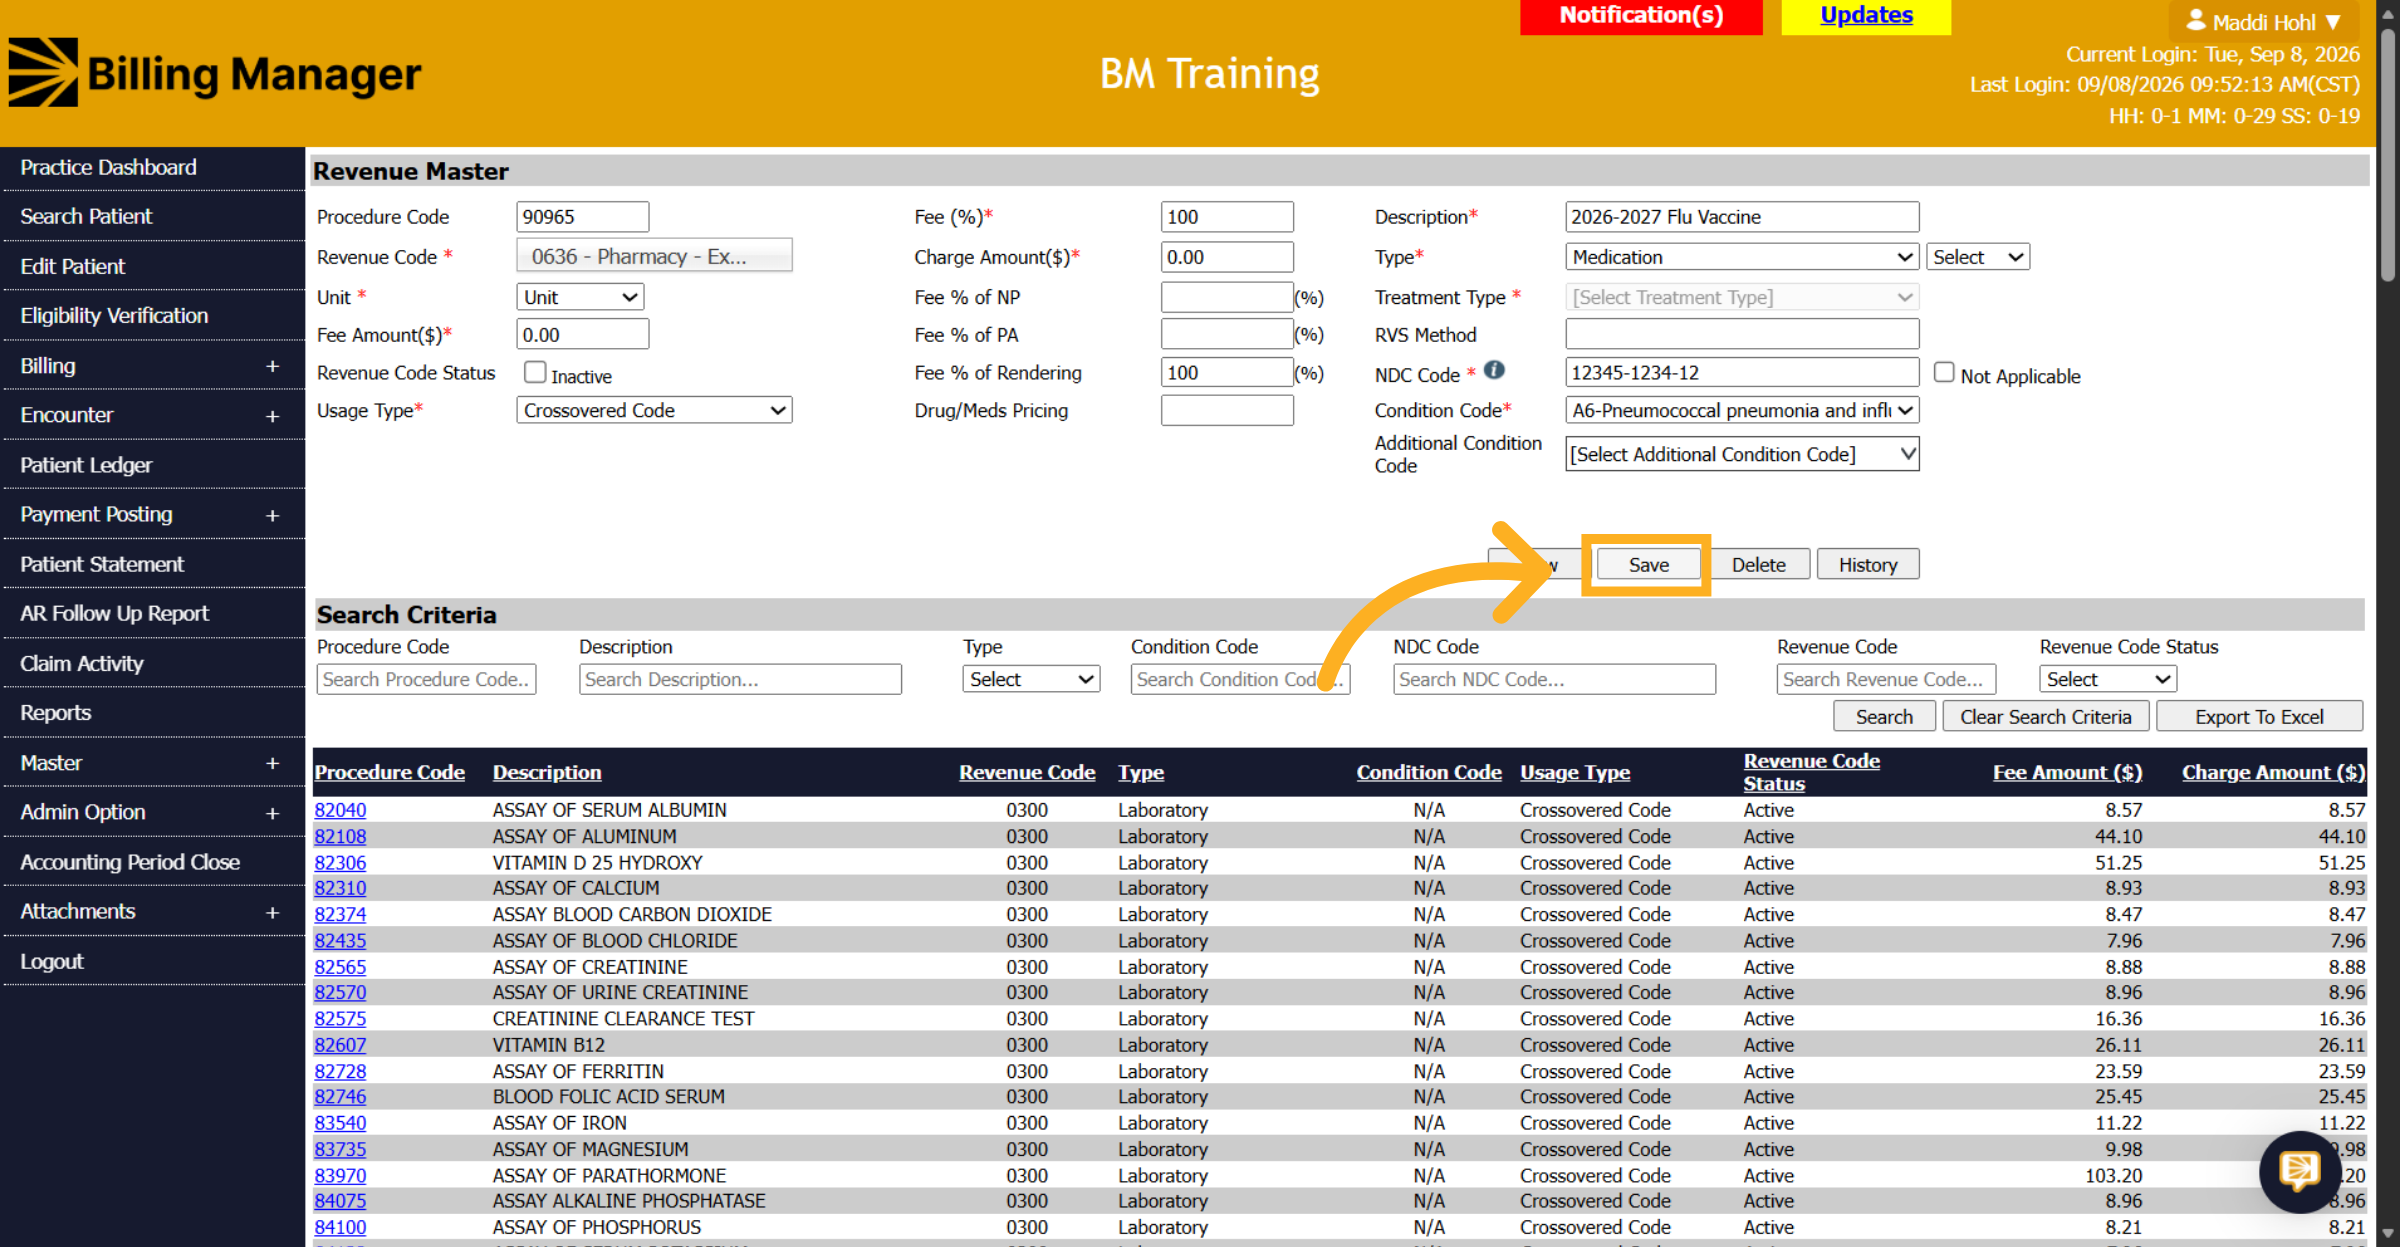Click Clear Search Criteria button
Viewport: 2400px width, 1247px height.
[2045, 717]
